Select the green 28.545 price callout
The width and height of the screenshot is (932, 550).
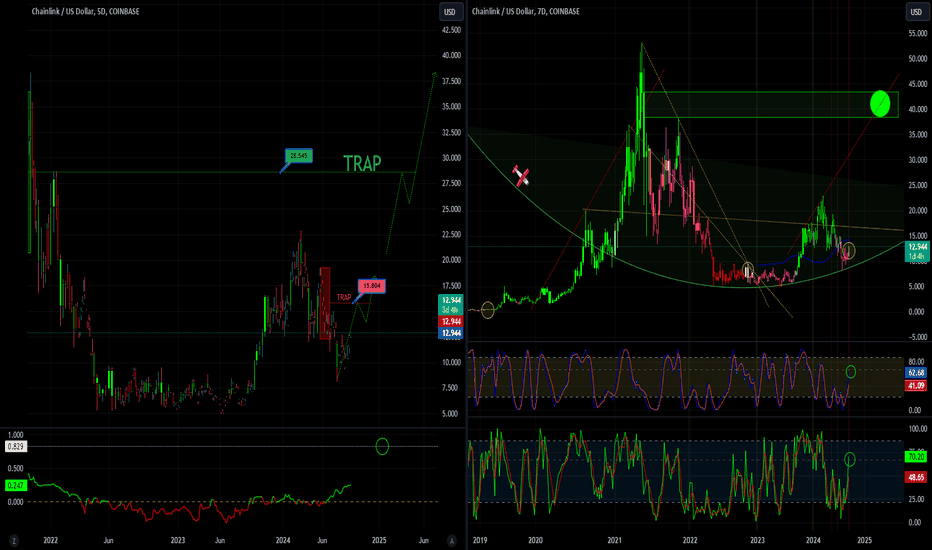[298, 156]
